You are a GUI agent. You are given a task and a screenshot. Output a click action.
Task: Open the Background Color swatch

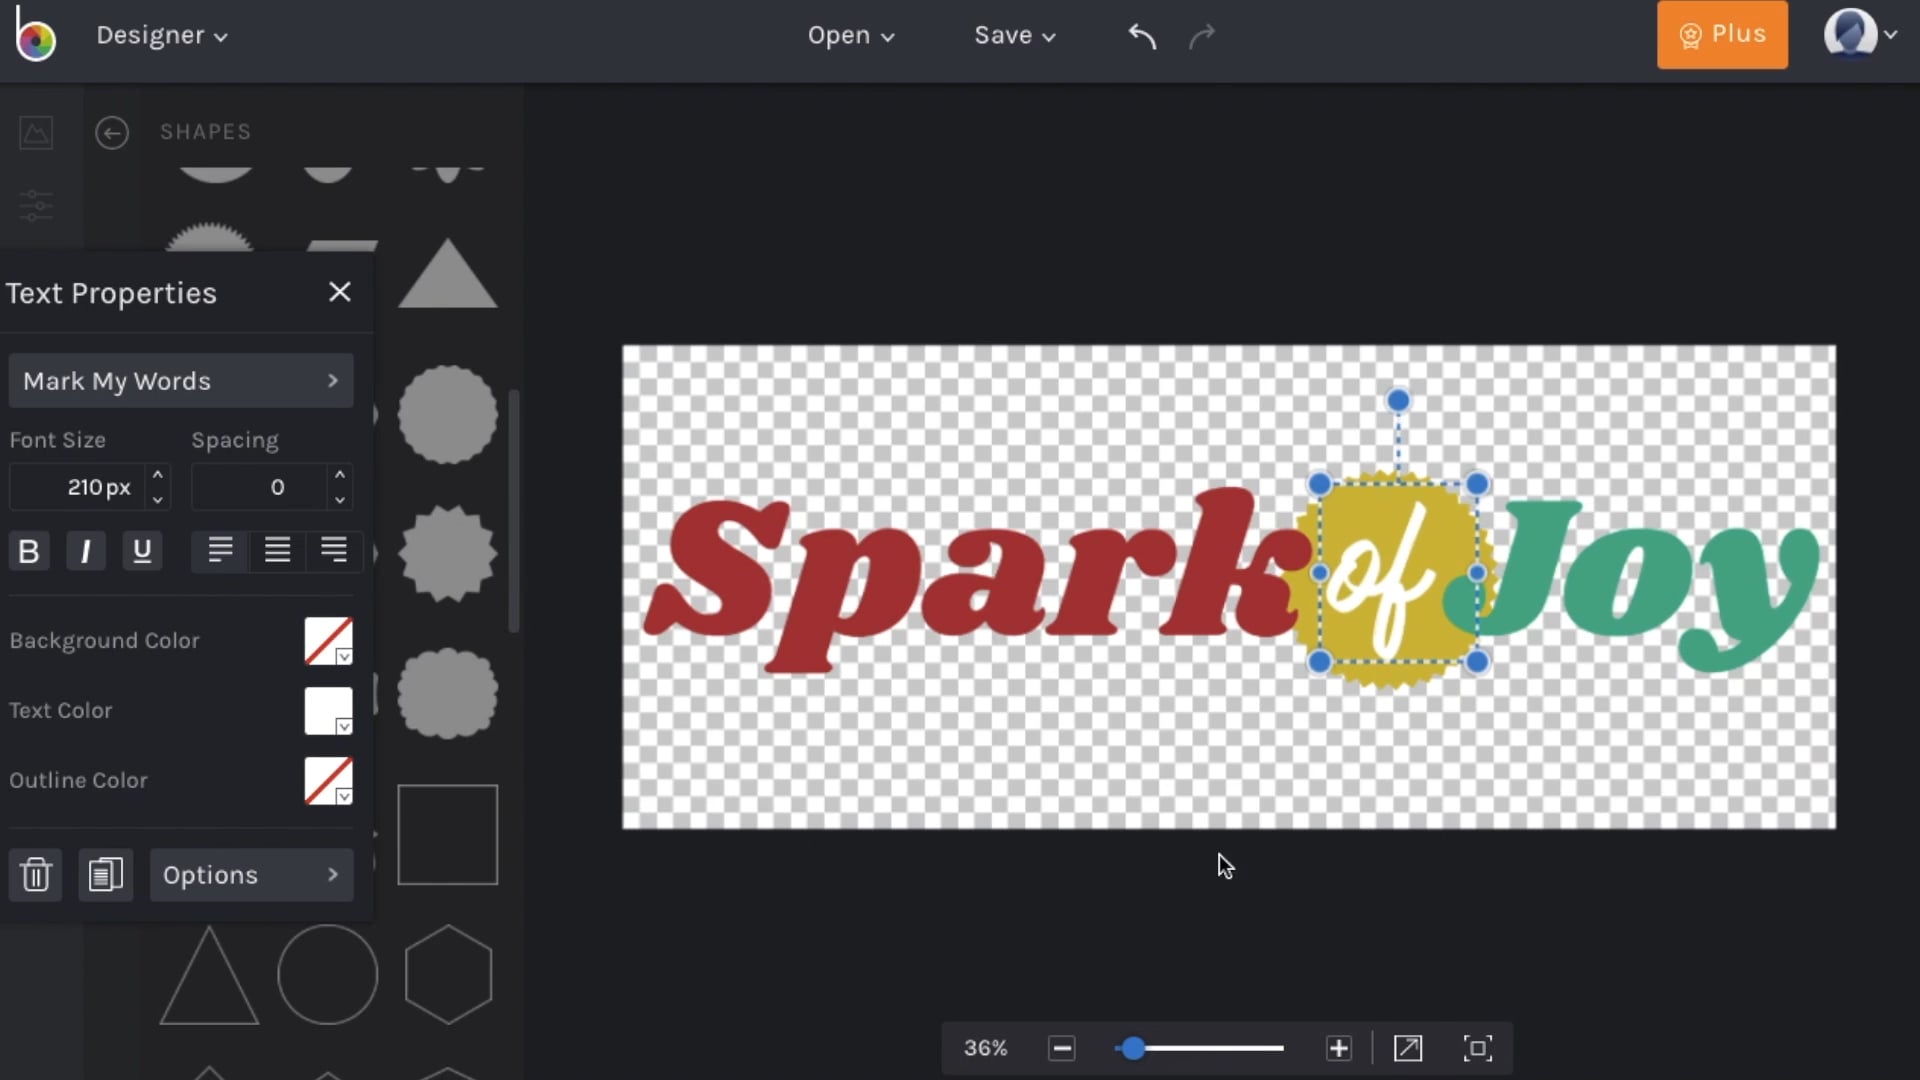pyautogui.click(x=328, y=641)
